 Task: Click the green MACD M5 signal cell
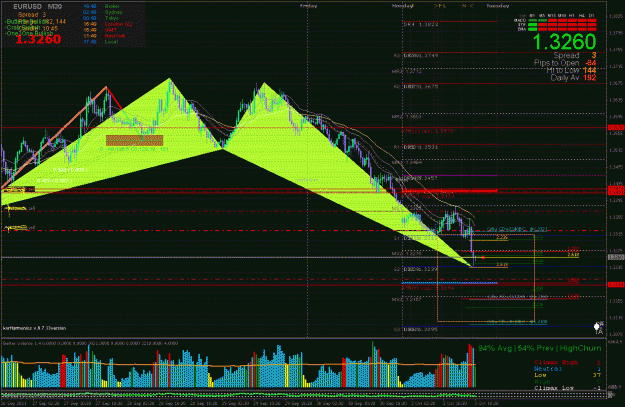point(542,20)
